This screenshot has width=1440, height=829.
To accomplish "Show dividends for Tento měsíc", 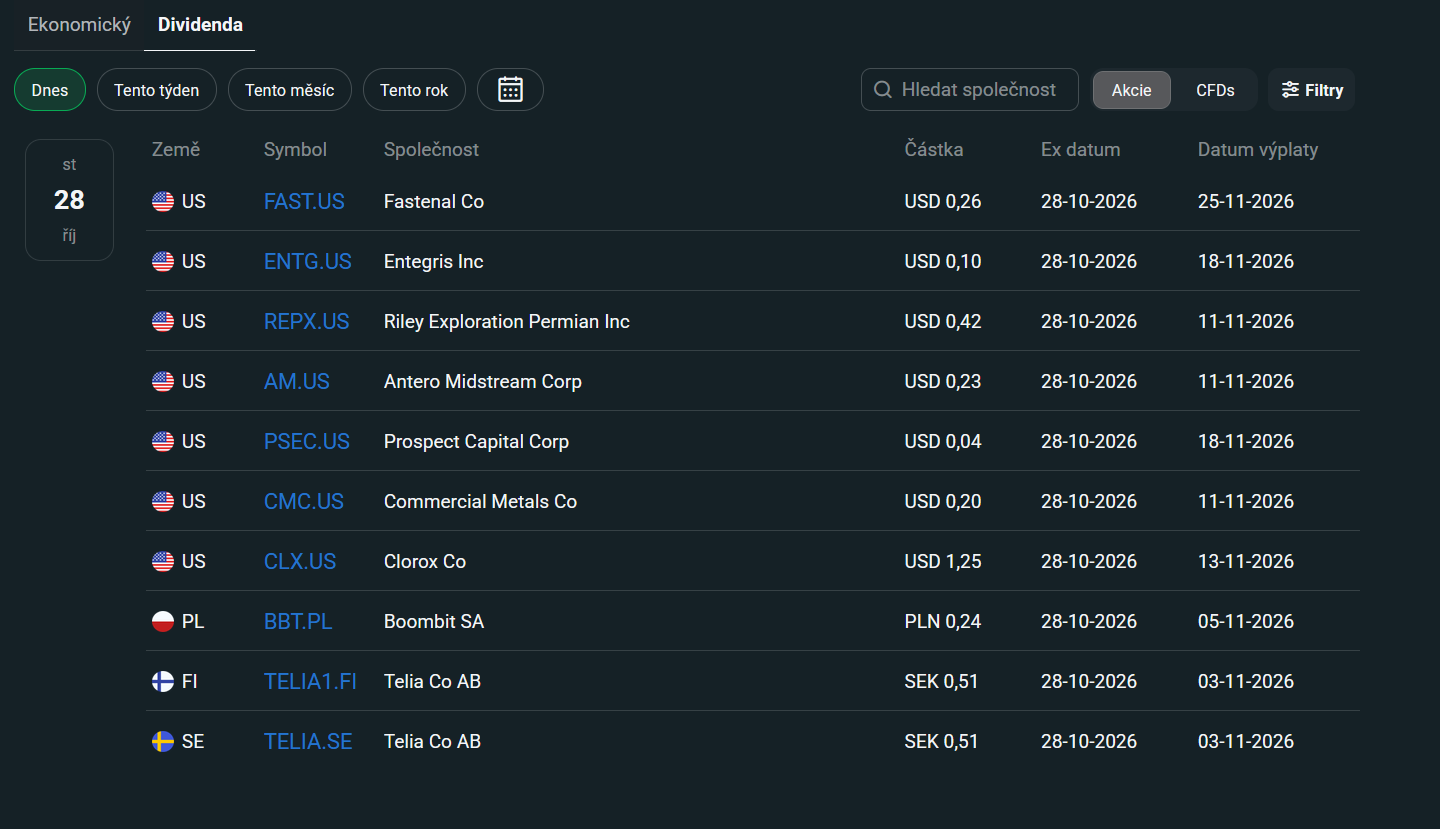I will point(290,90).
